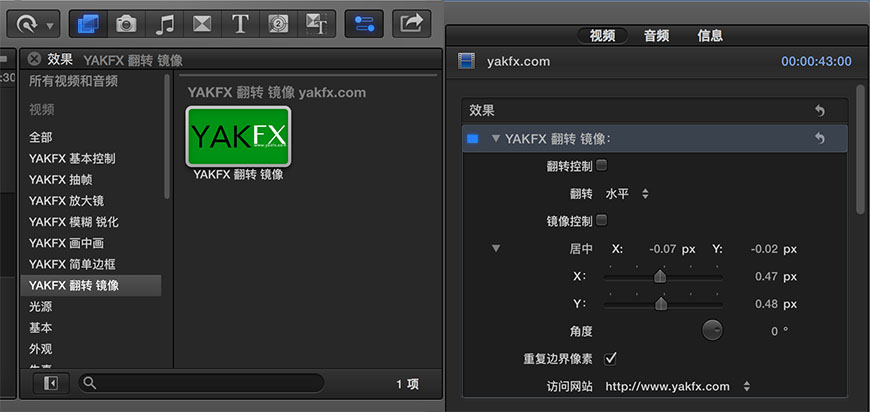870x412 pixels.
Task: Click the effects search input field
Action: (x=201, y=383)
